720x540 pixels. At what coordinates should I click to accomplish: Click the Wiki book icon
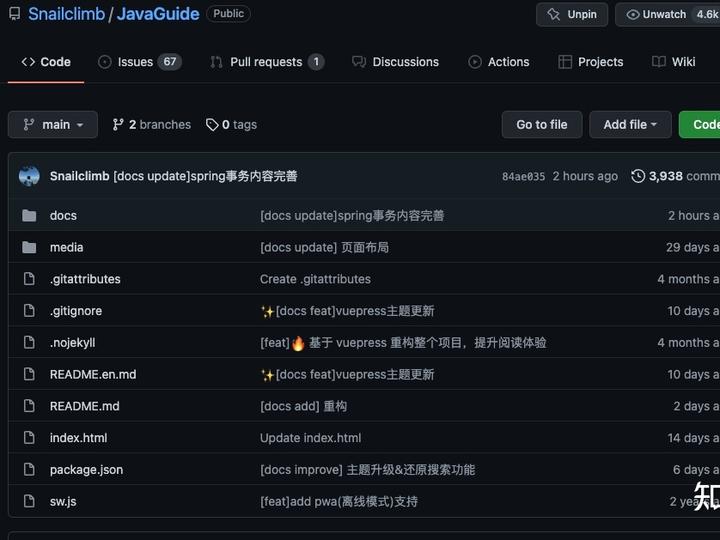point(659,62)
